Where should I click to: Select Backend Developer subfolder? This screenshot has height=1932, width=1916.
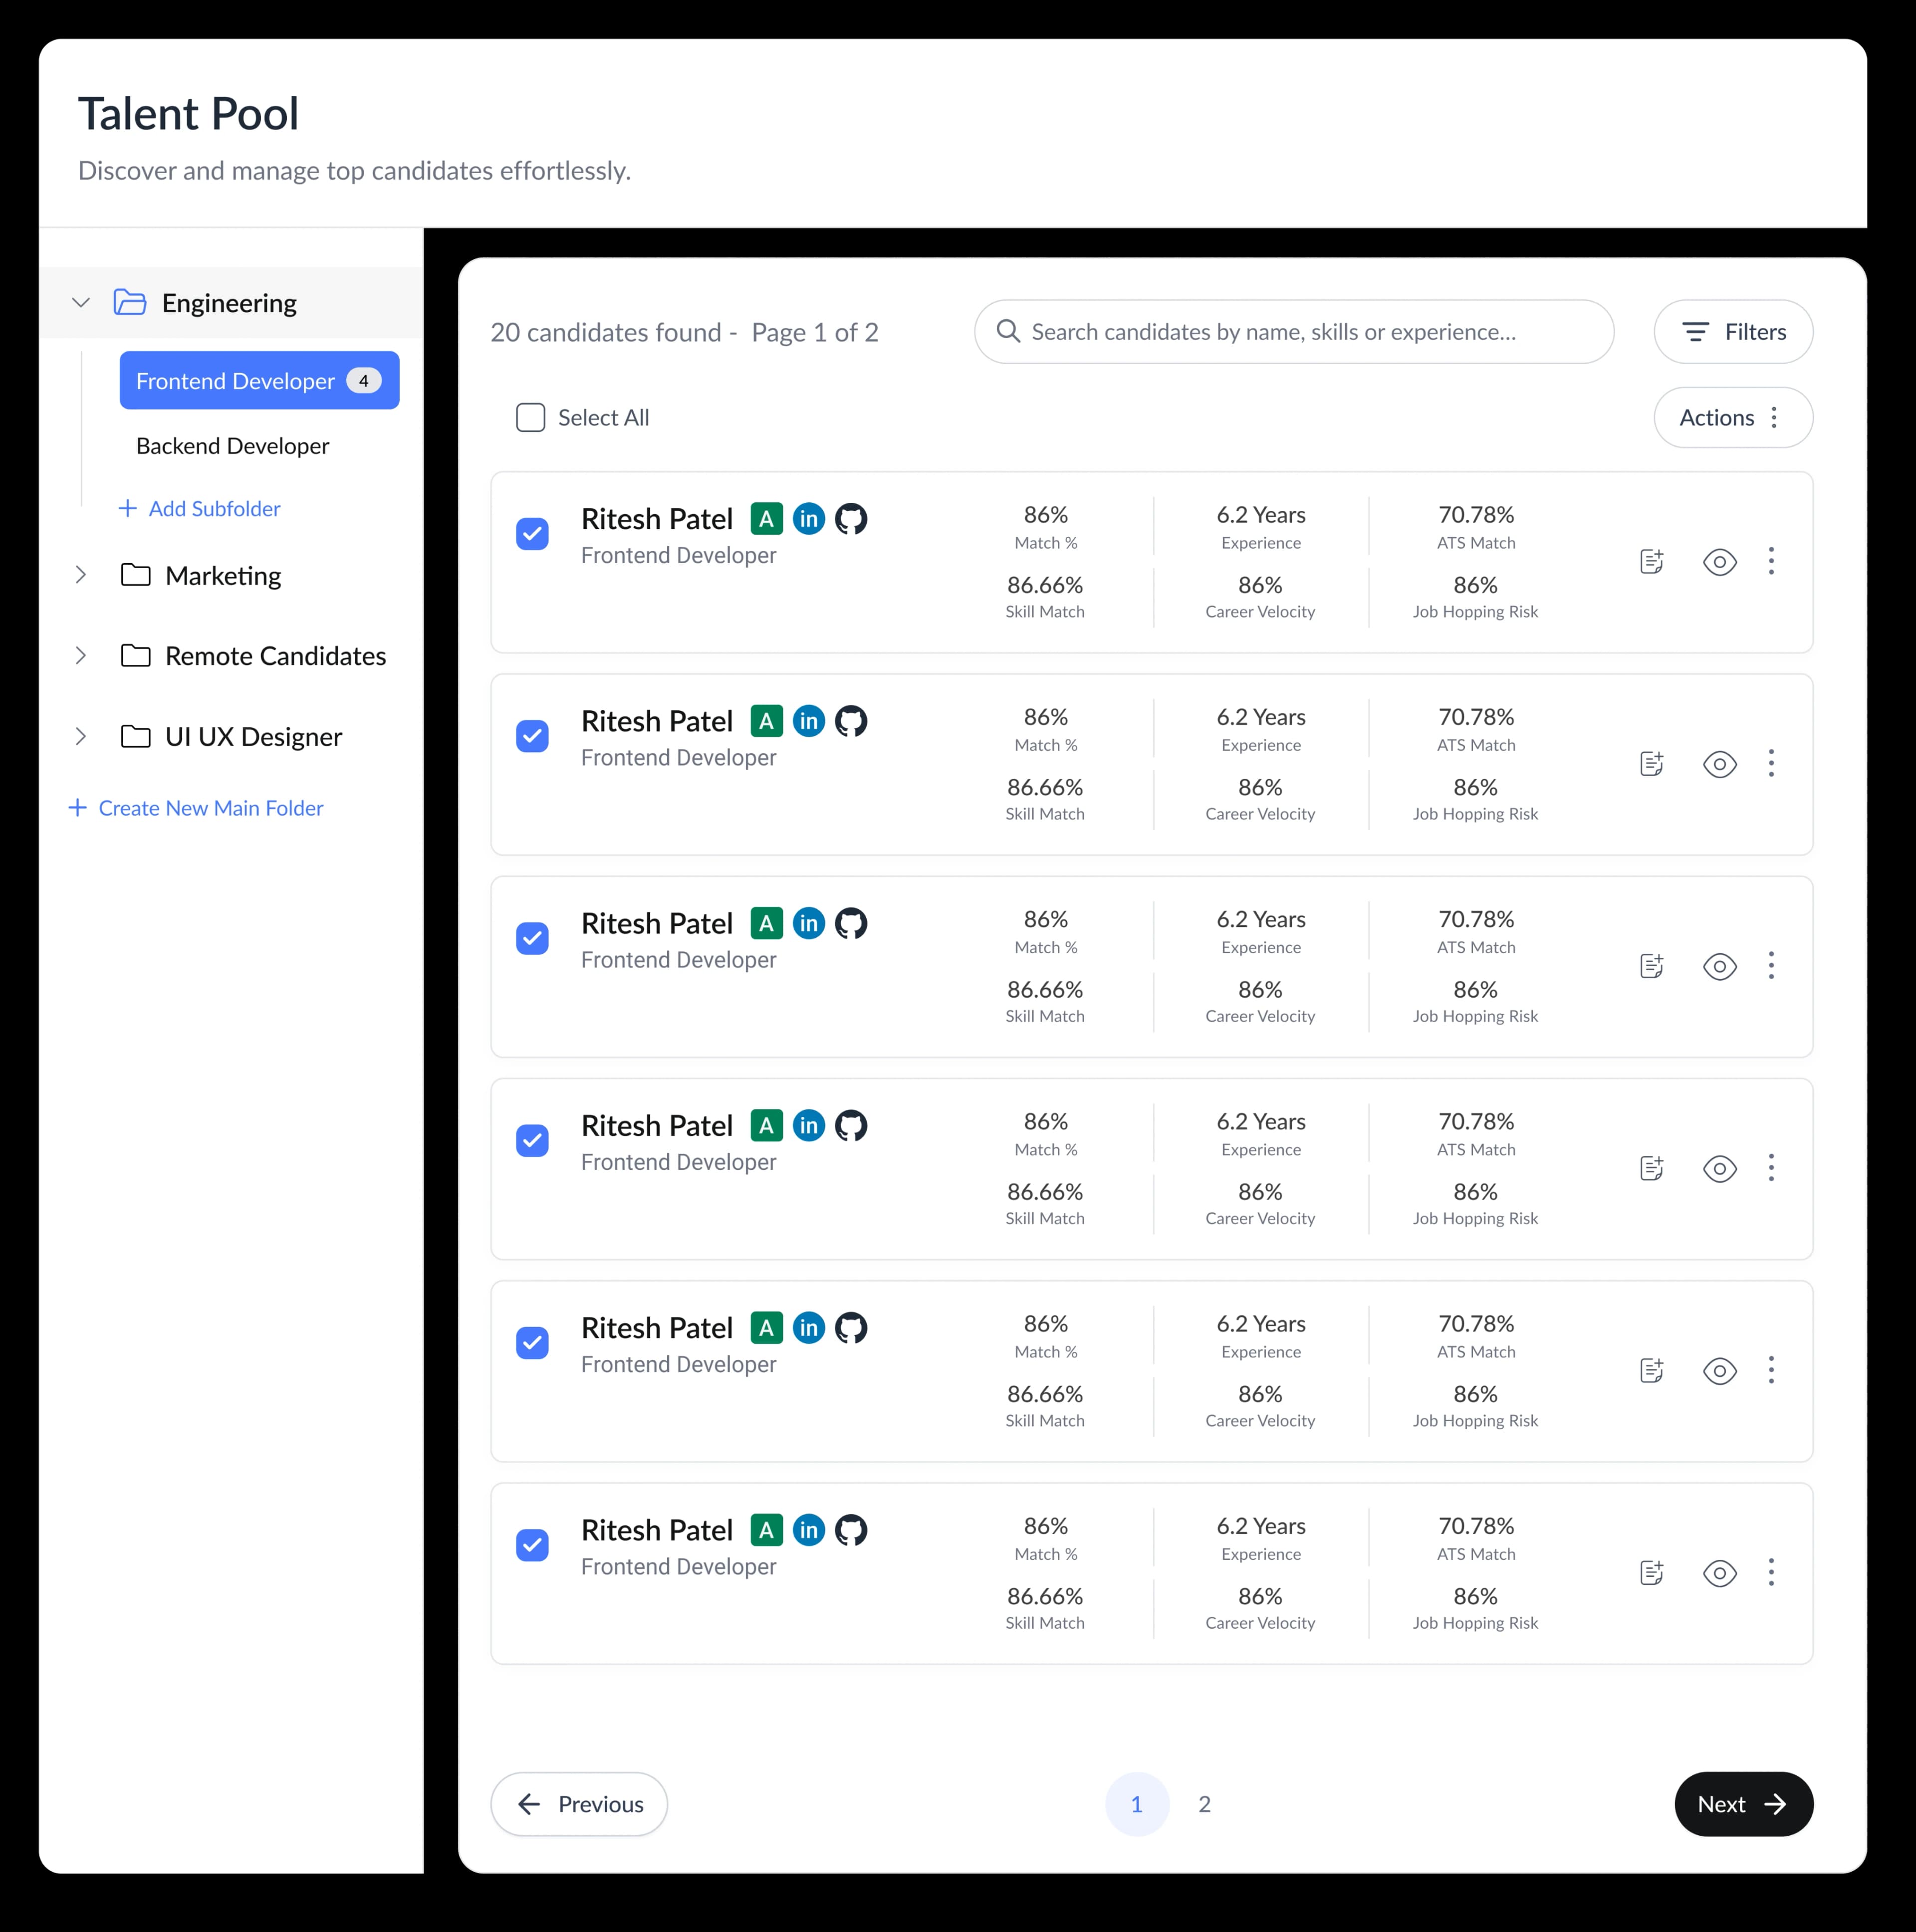pos(232,446)
